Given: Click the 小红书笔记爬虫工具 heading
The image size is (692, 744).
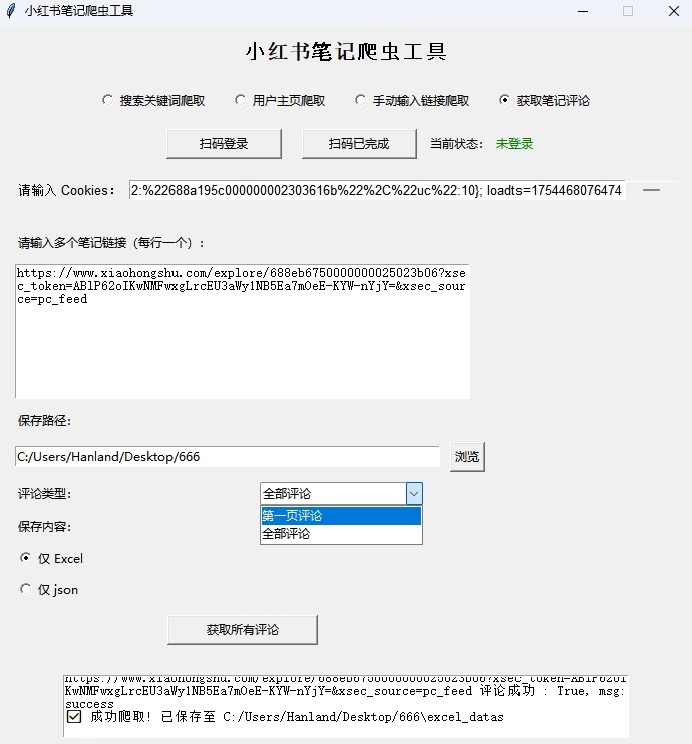Looking at the screenshot, I should pos(346,51).
